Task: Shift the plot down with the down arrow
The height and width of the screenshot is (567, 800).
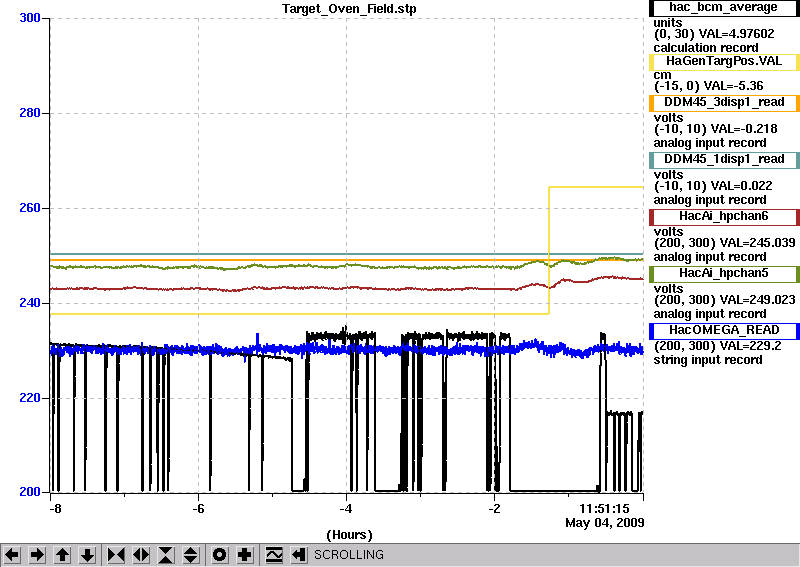Action: [88, 554]
